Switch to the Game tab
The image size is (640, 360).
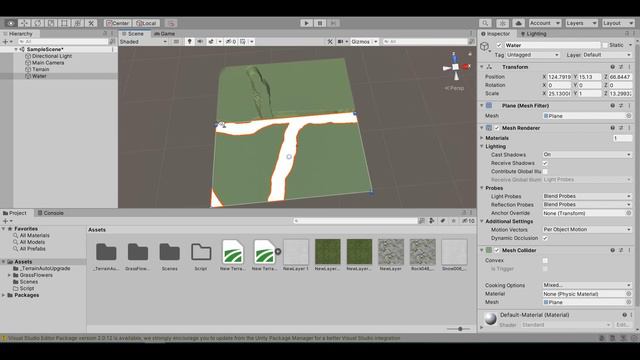pos(164,33)
